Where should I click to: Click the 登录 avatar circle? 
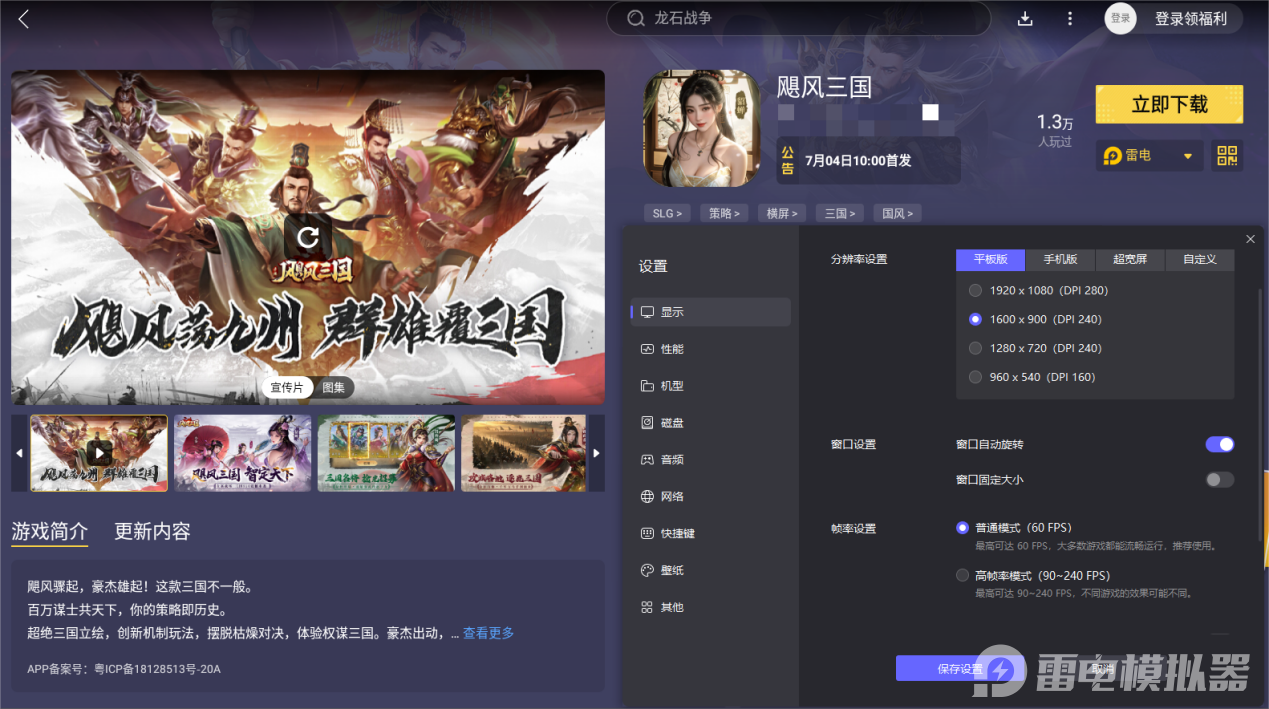1120,18
